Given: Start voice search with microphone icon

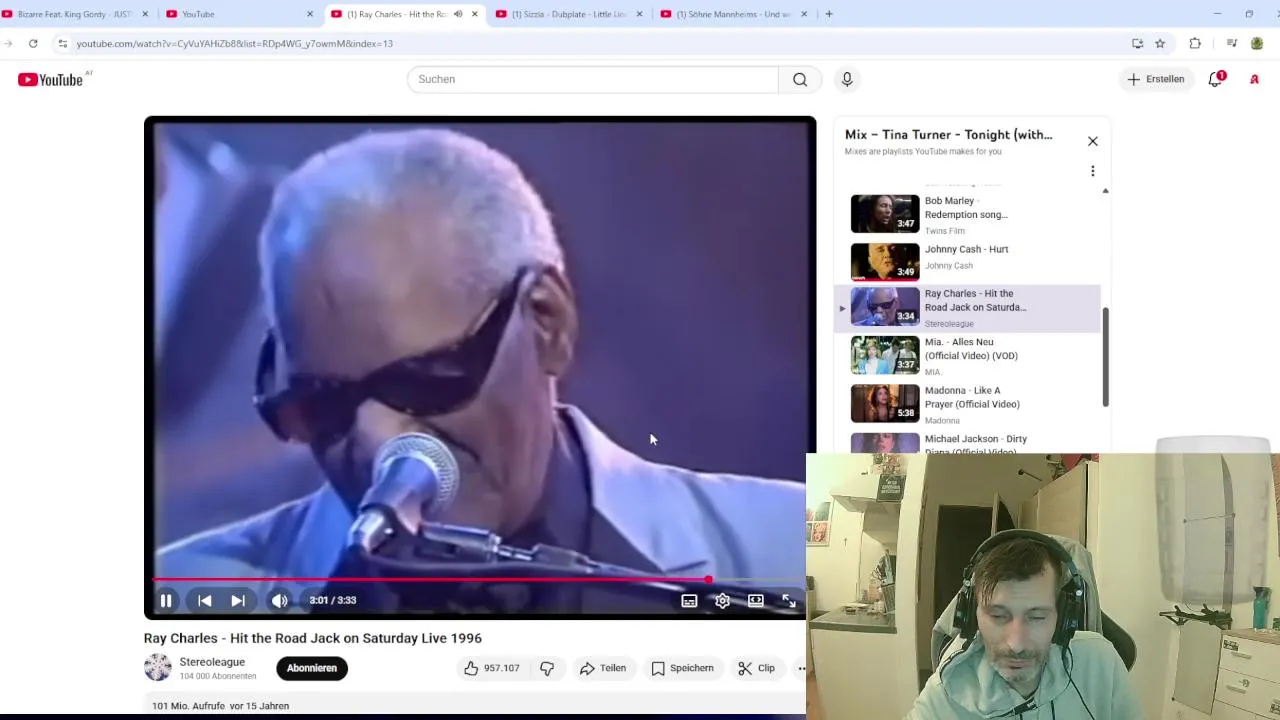Looking at the screenshot, I should tap(847, 79).
